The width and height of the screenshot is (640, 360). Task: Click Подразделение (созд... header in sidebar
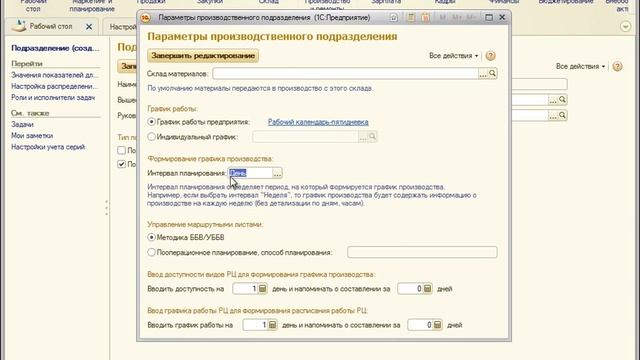tap(56, 48)
